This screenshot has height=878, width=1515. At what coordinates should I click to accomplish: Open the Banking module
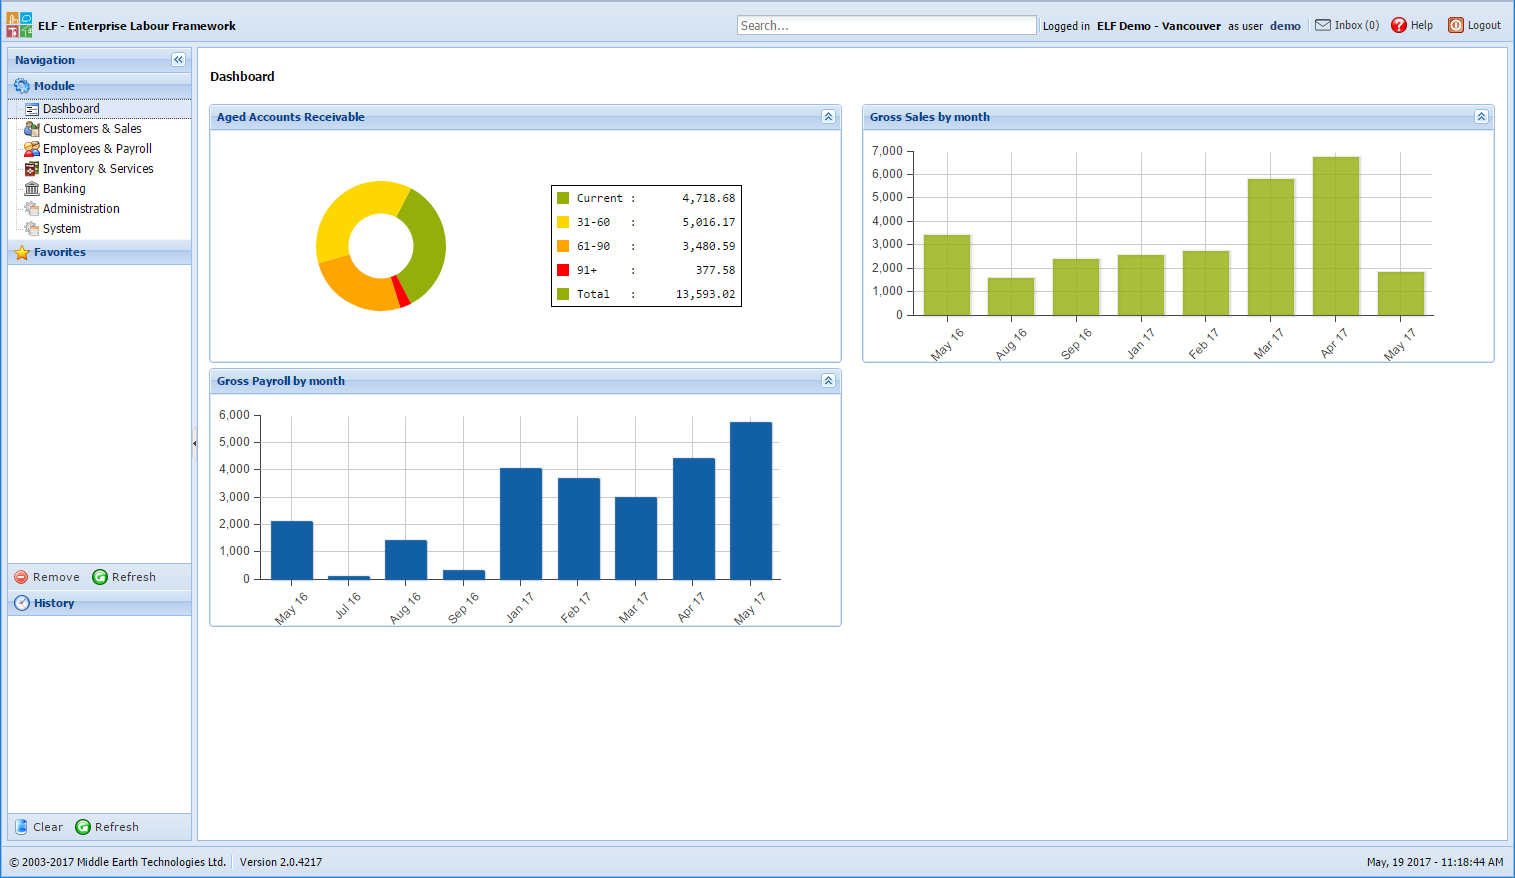coord(64,188)
